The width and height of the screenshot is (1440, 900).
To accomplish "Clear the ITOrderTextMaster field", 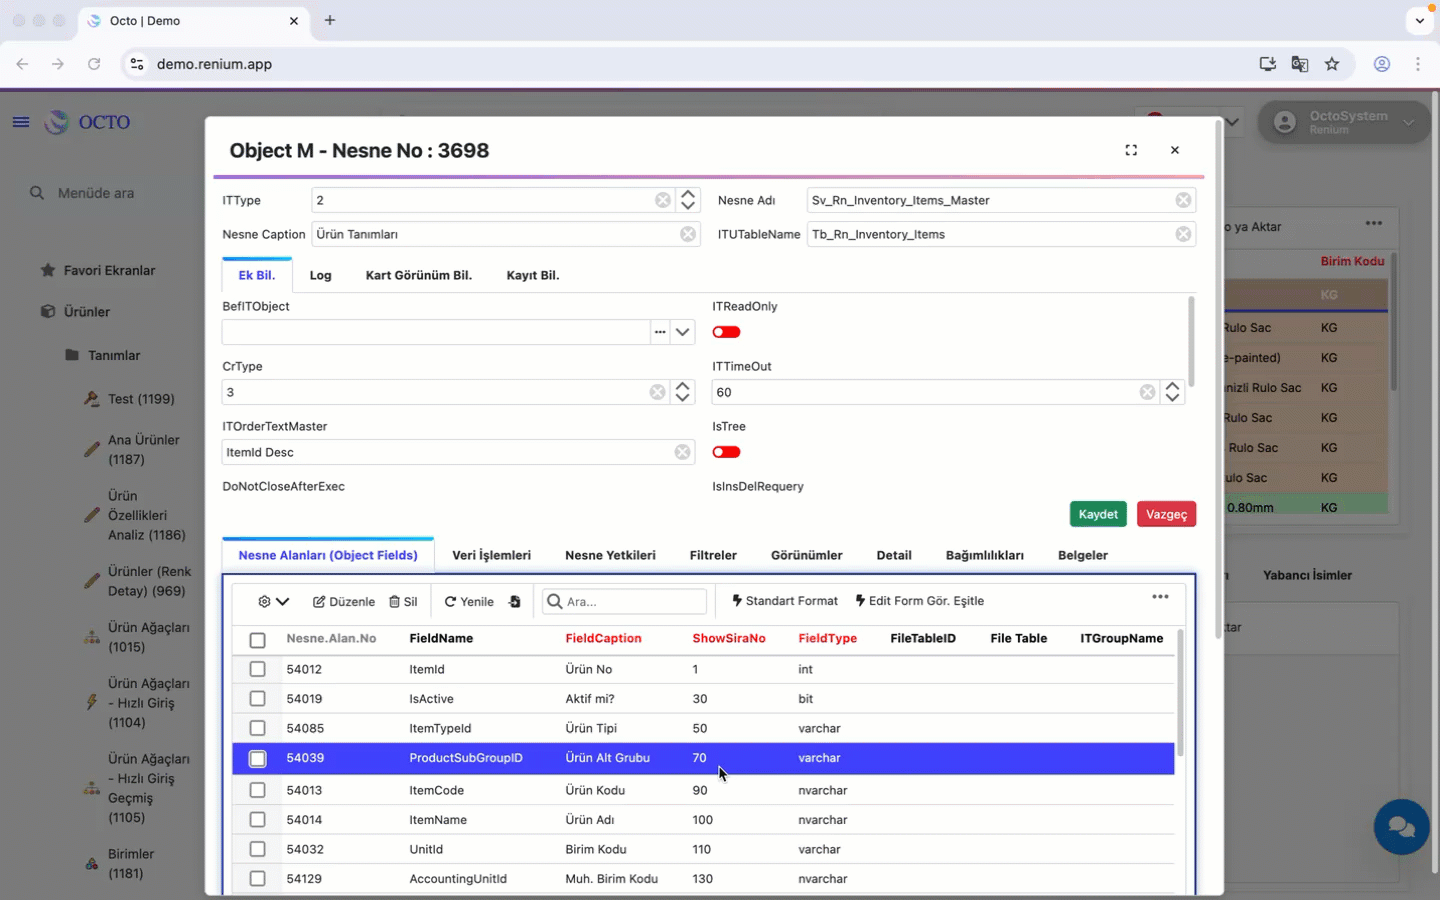I will click(682, 452).
